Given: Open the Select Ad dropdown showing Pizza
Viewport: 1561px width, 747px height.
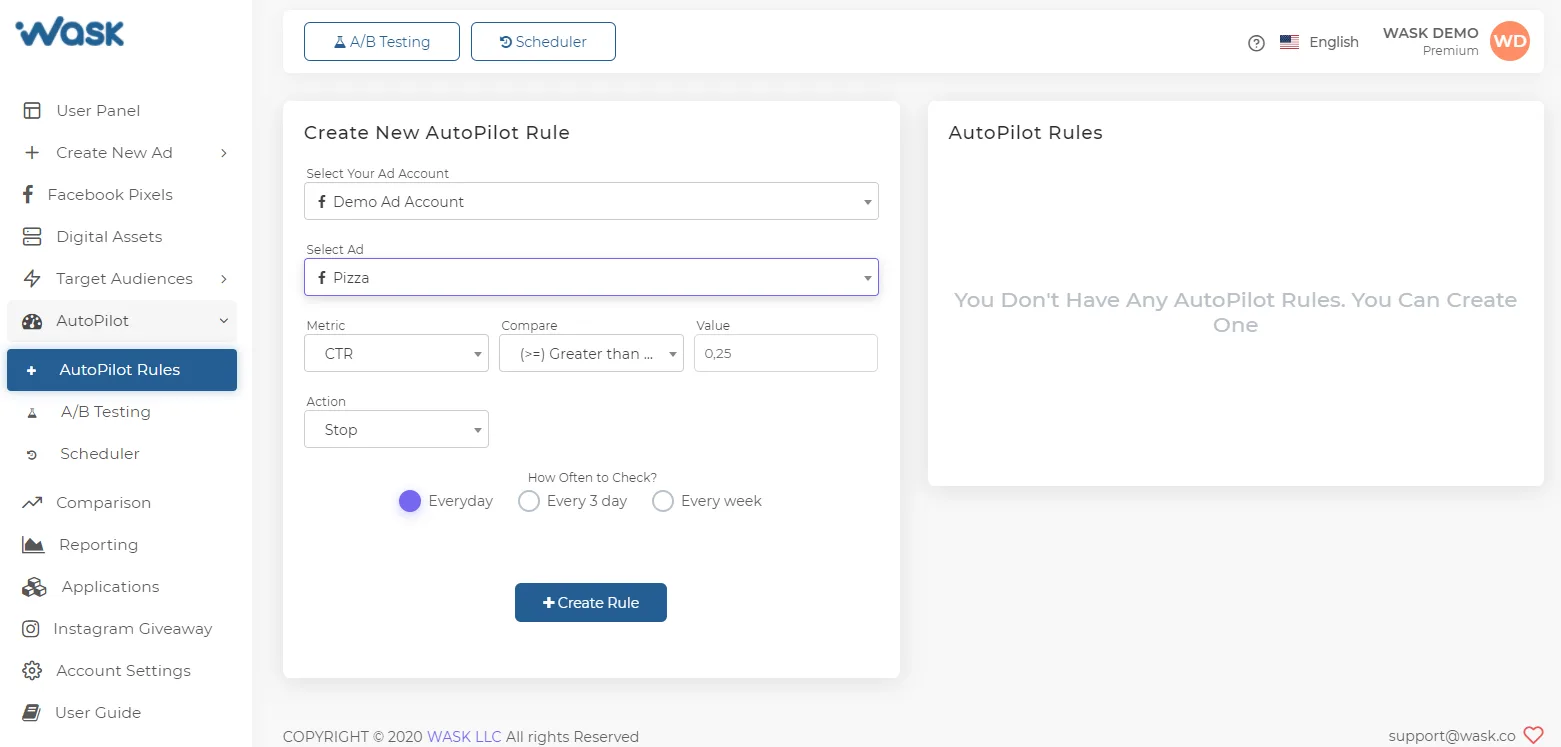Looking at the screenshot, I should 591,277.
